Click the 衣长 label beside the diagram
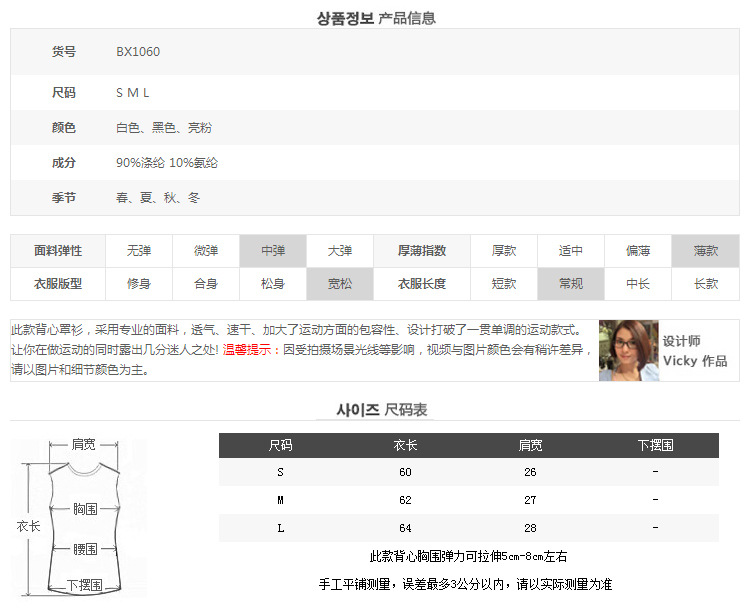This screenshot has height=610, width=750. tap(29, 526)
